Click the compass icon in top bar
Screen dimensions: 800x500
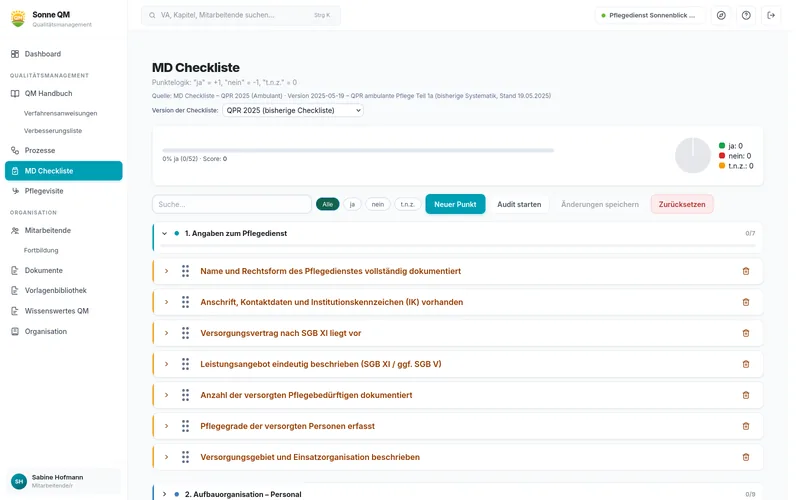click(x=721, y=15)
